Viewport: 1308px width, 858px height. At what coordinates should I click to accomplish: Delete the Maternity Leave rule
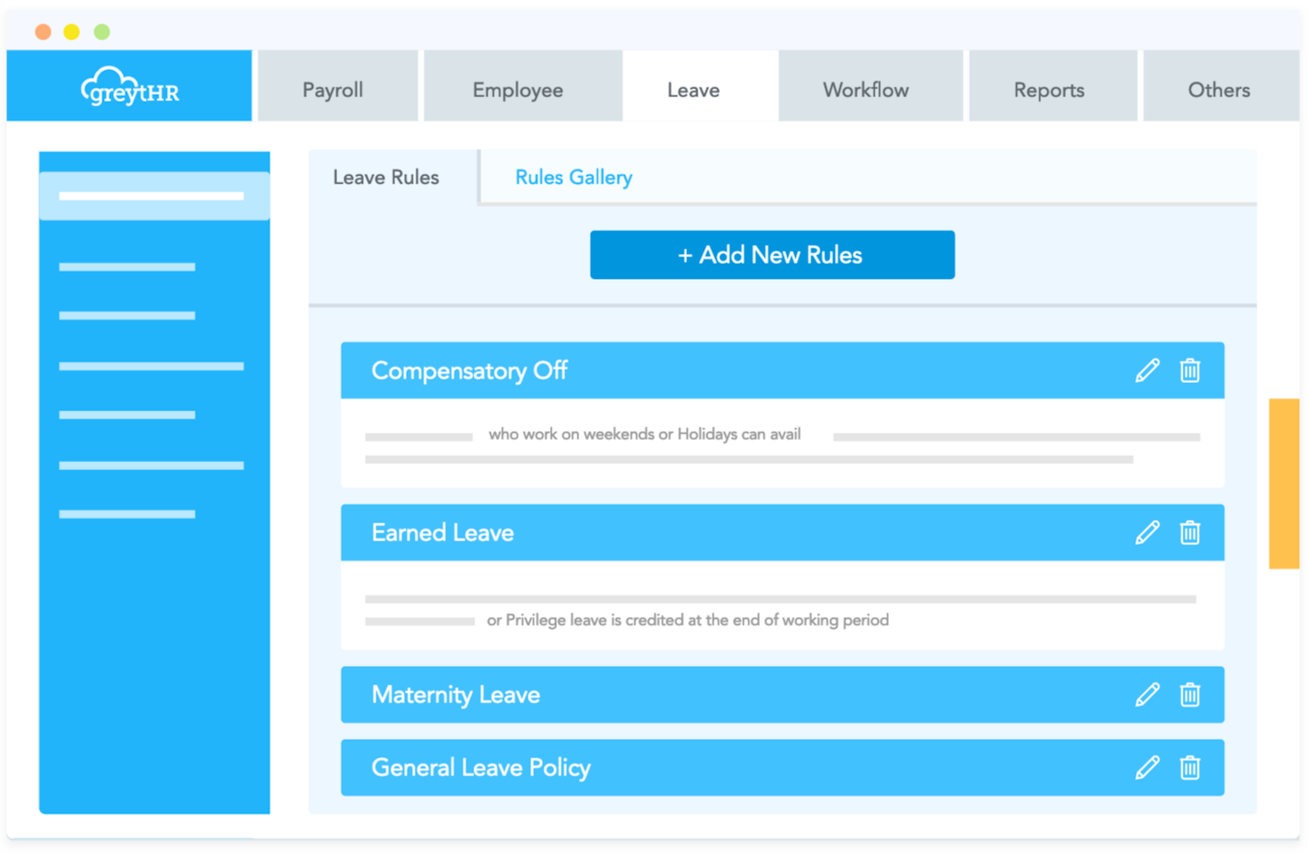(1190, 694)
